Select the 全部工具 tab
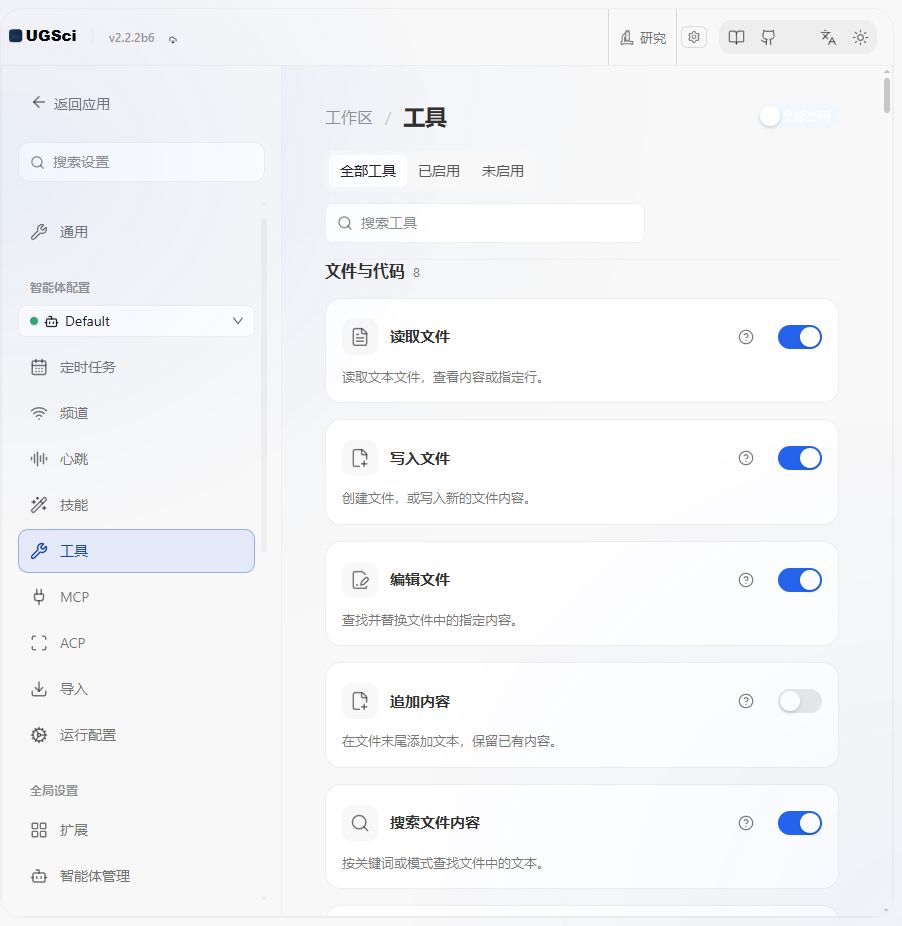This screenshot has height=926, width=902. point(367,171)
